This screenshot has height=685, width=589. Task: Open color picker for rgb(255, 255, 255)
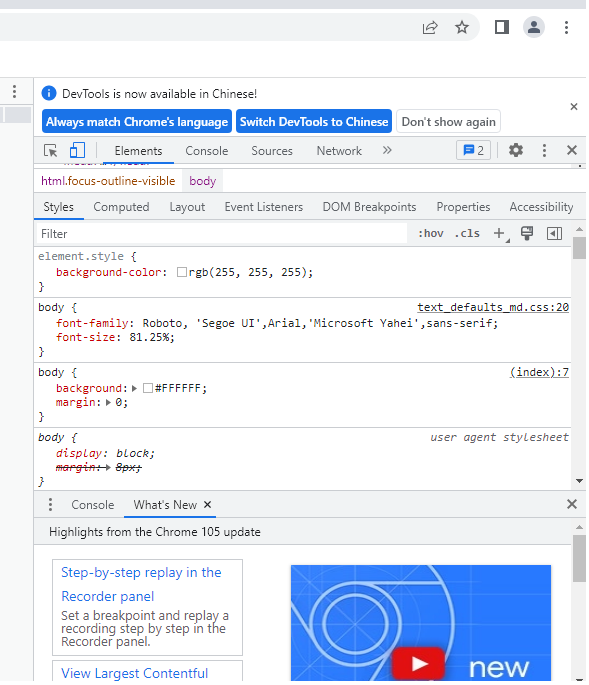(x=182, y=272)
